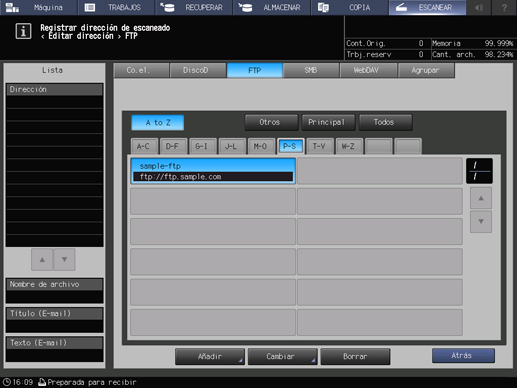Click the ftp://ftp.sample.com address text

(x=180, y=177)
